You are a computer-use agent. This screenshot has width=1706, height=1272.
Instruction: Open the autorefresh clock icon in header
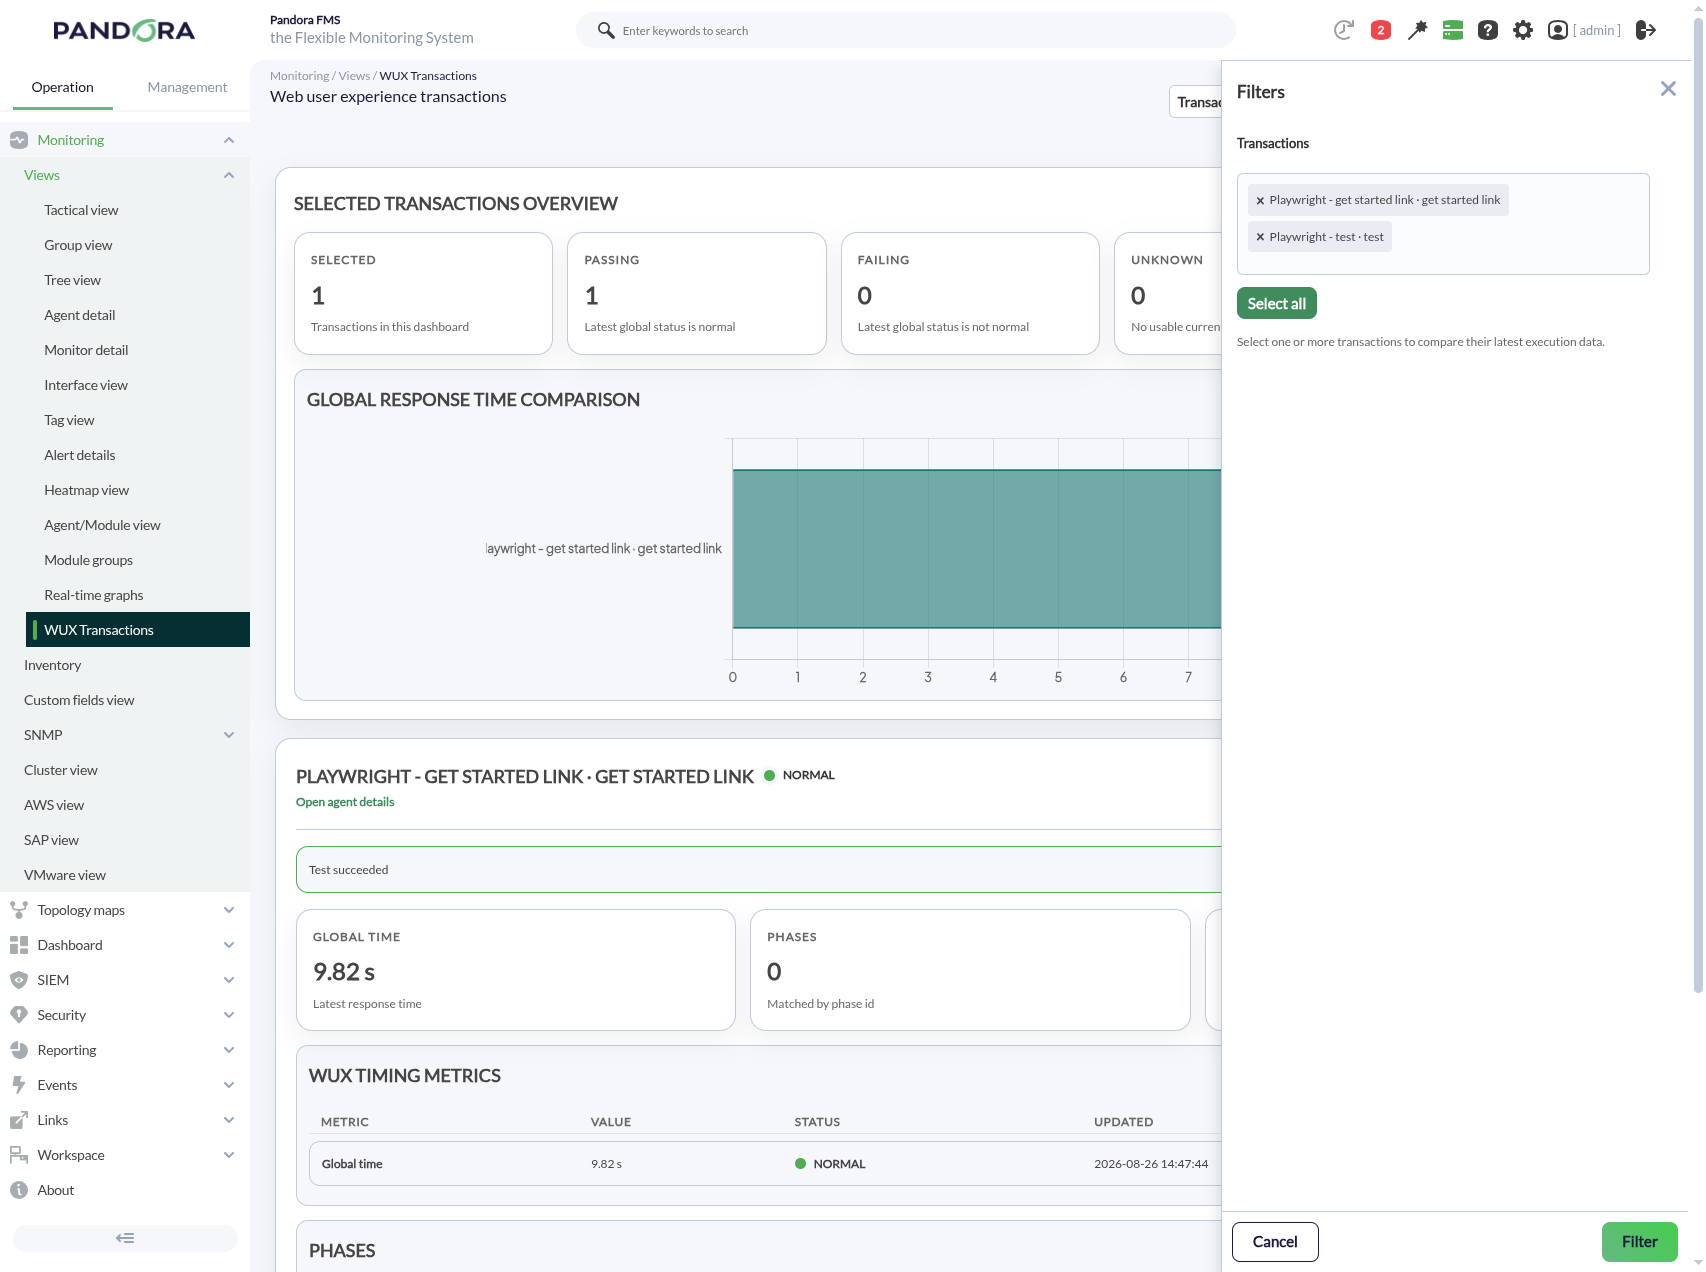1343,30
